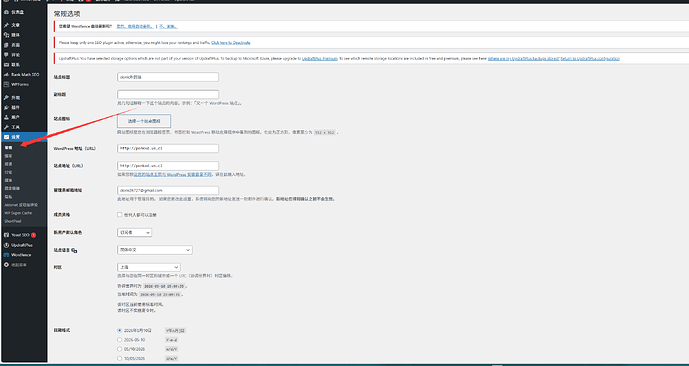
Task: Open the 撰写 (Writing) settings submenu
Action: pyautogui.click(x=8, y=156)
